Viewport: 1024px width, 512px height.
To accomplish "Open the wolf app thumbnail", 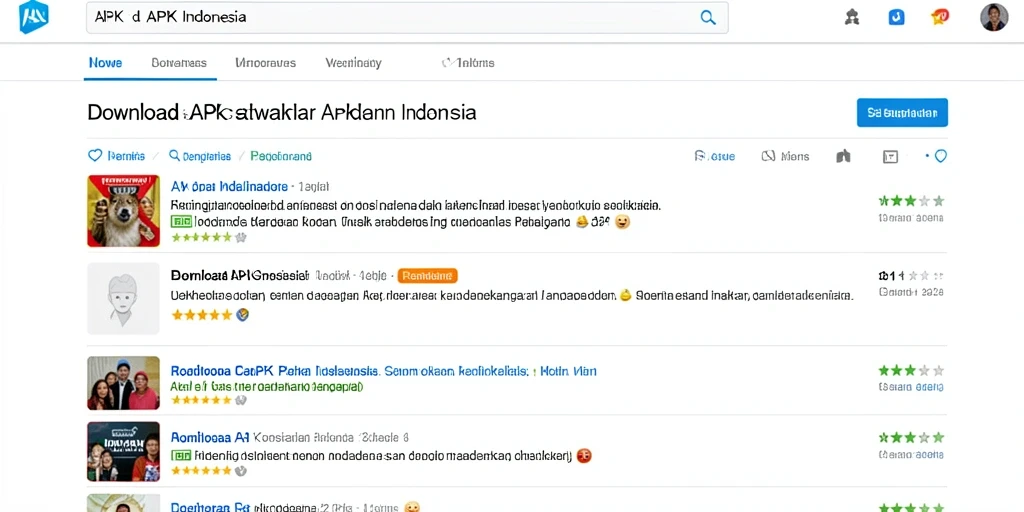I will [x=123, y=210].
